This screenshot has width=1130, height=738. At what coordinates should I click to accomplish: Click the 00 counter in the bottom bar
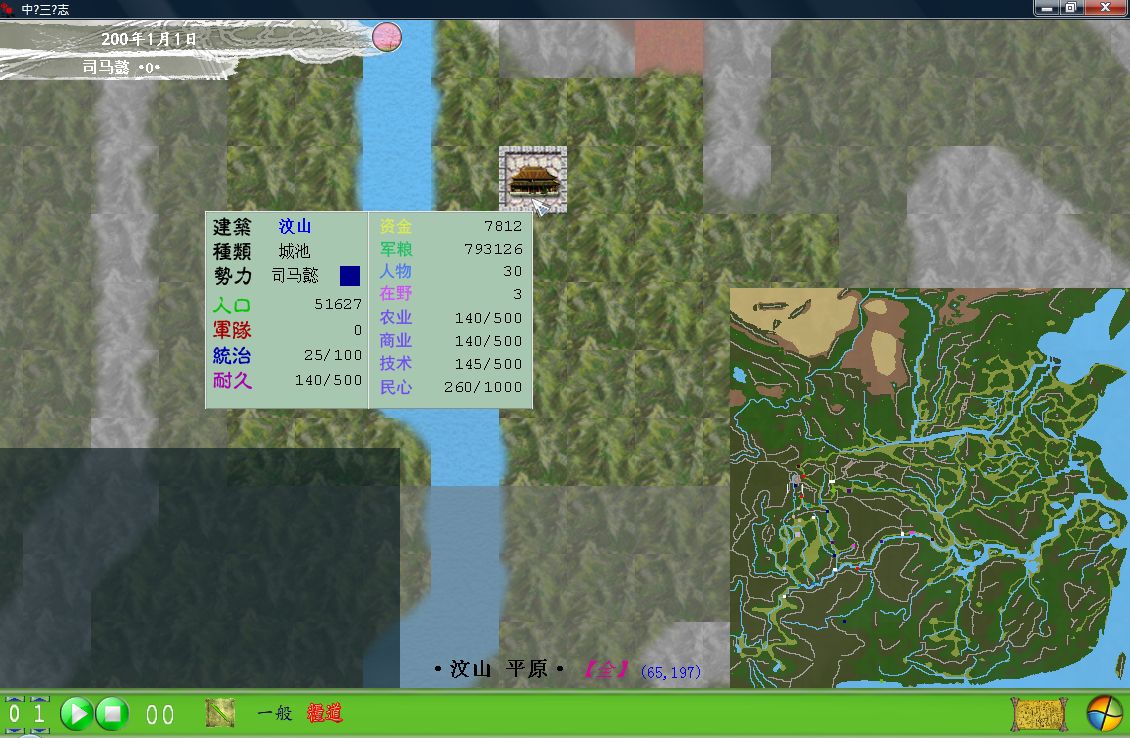pos(160,714)
